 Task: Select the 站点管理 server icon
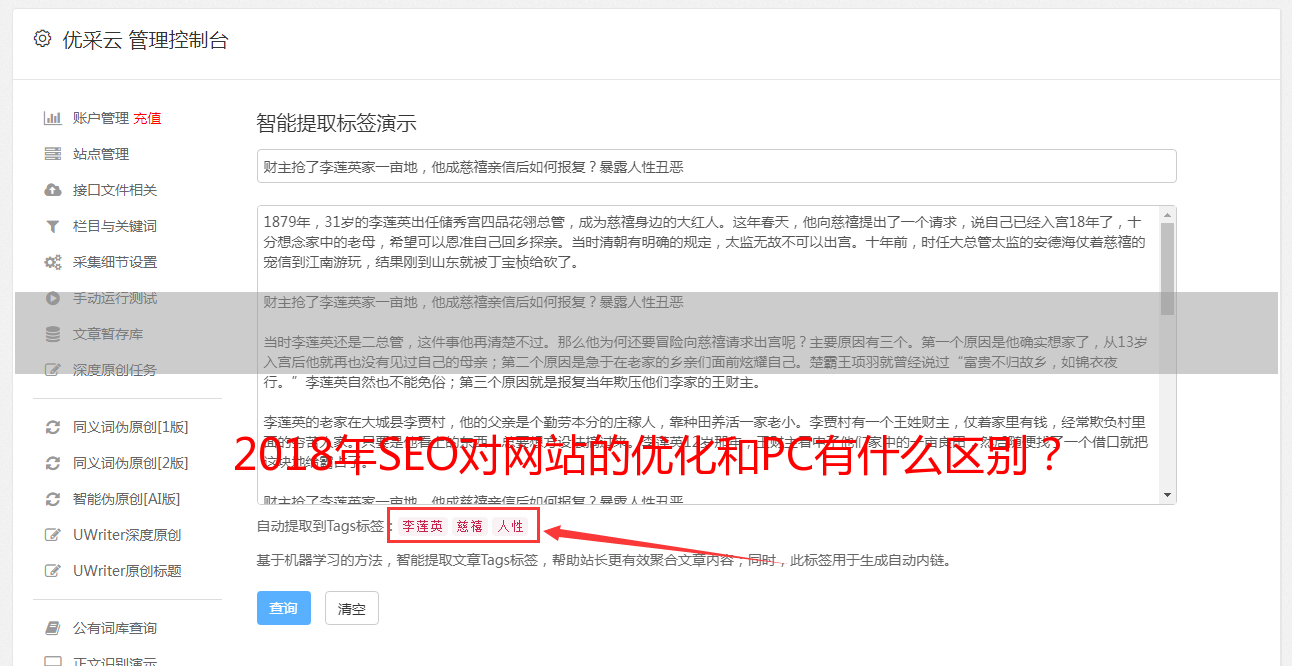click(x=53, y=154)
